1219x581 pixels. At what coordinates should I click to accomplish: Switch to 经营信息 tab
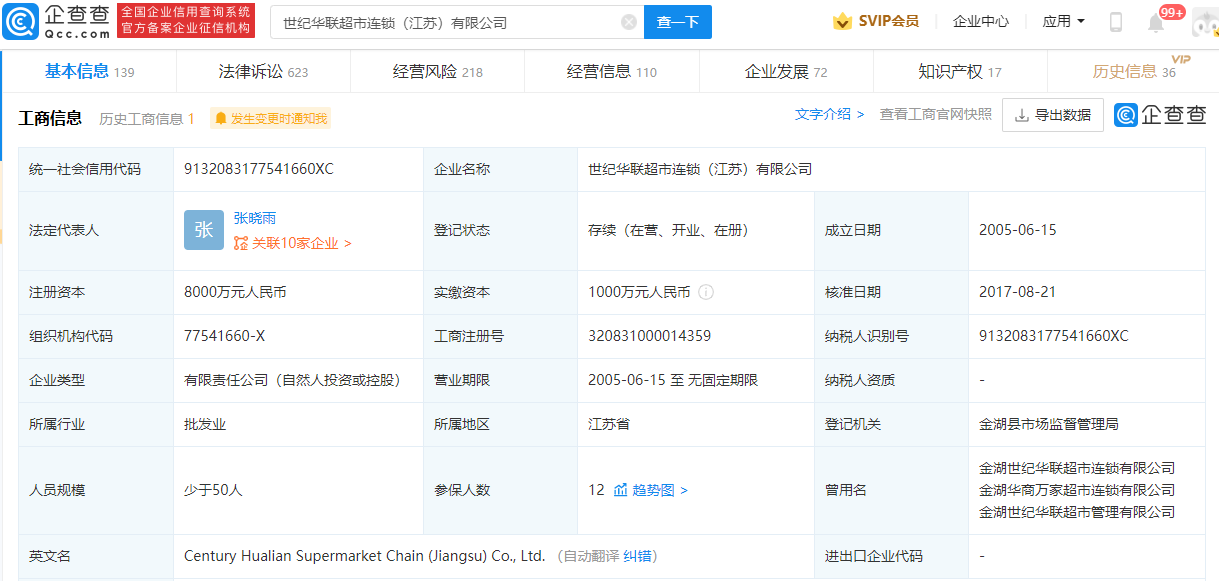pos(612,71)
